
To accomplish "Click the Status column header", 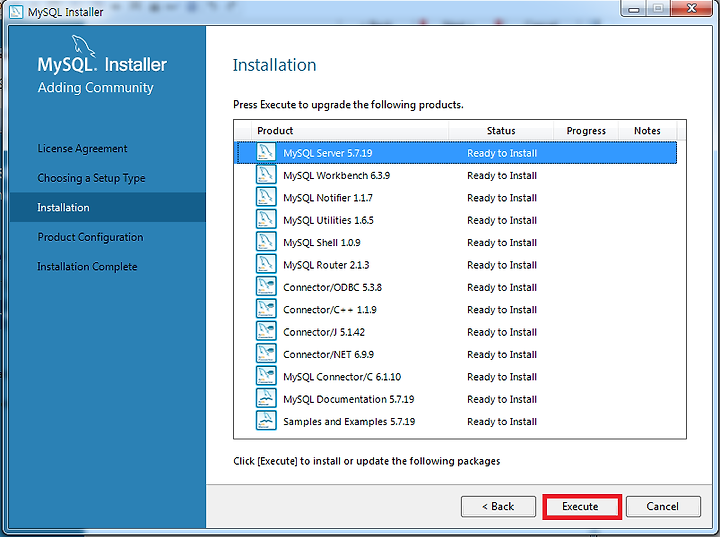I will [501, 130].
